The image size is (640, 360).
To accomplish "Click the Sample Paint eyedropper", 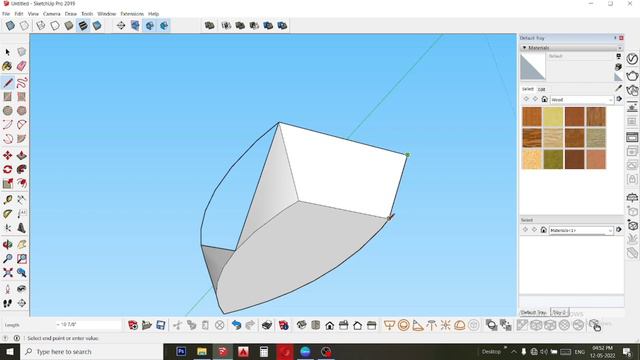I will pyautogui.click(x=619, y=88).
